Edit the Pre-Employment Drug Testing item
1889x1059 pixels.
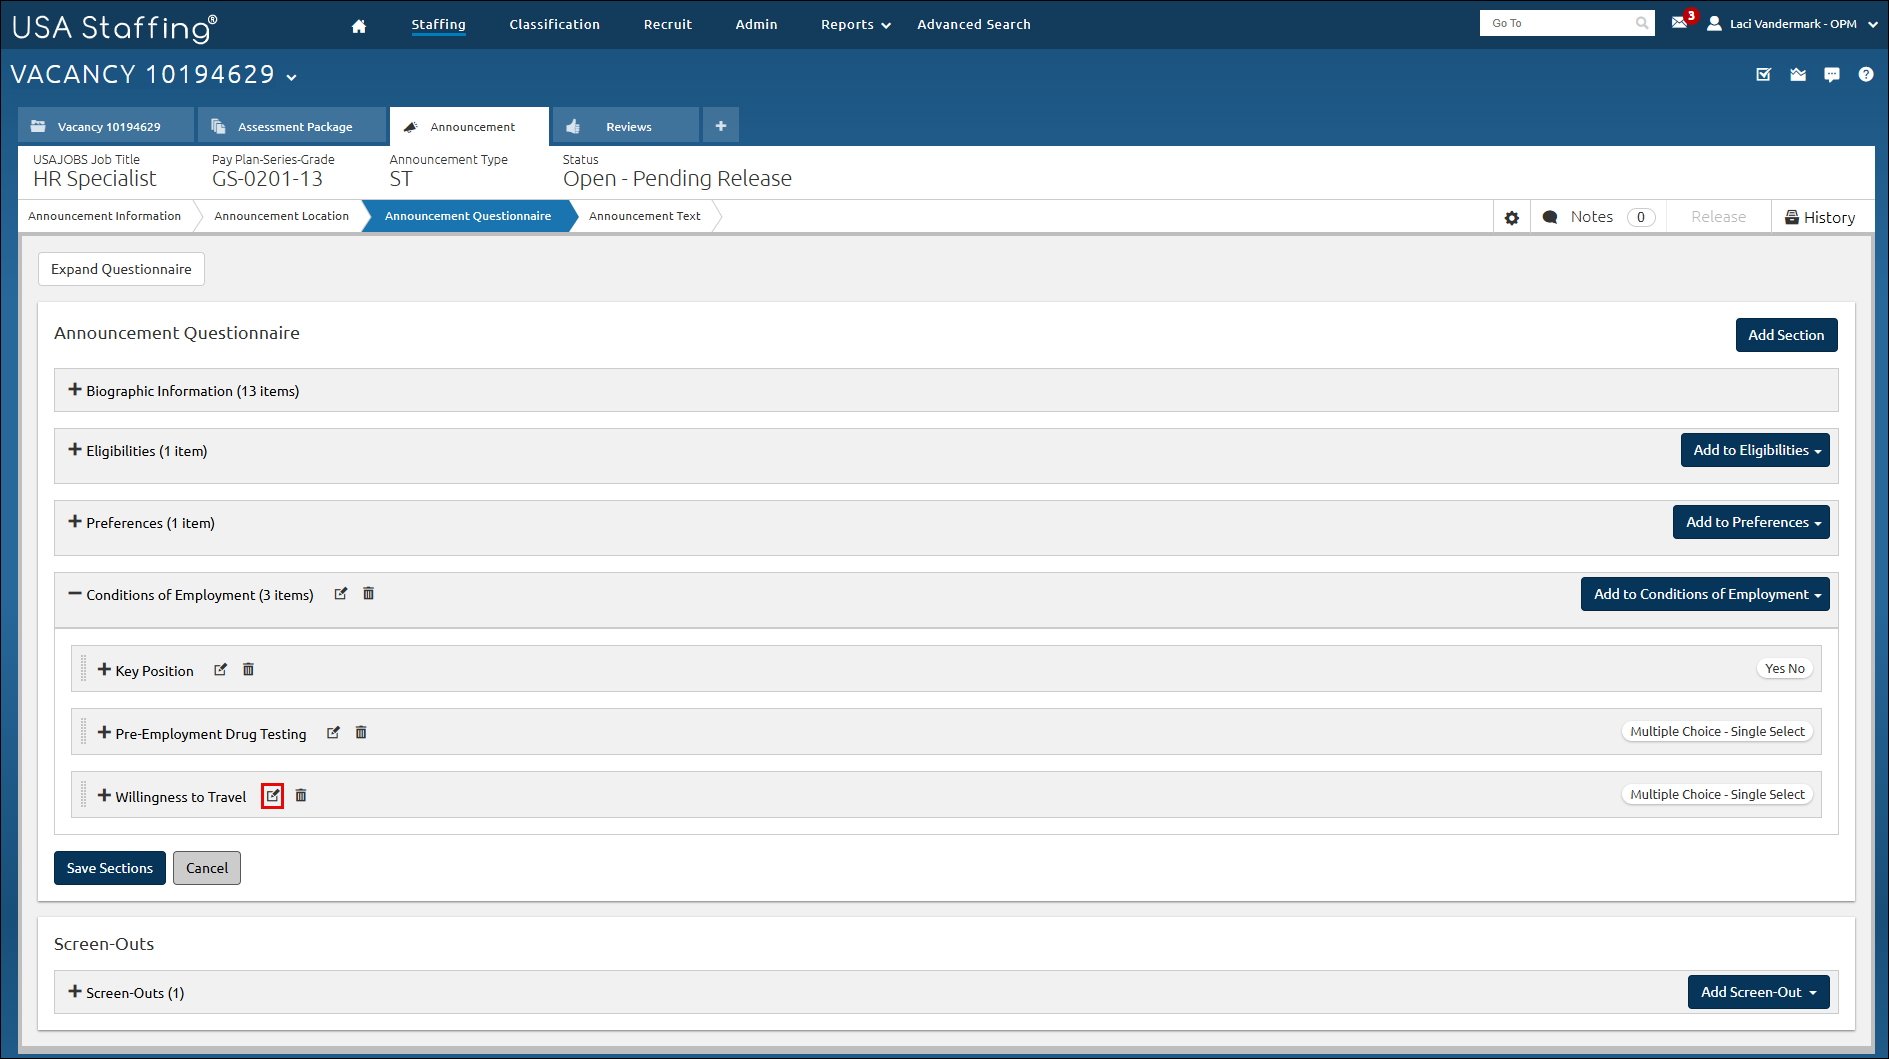pyautogui.click(x=334, y=733)
